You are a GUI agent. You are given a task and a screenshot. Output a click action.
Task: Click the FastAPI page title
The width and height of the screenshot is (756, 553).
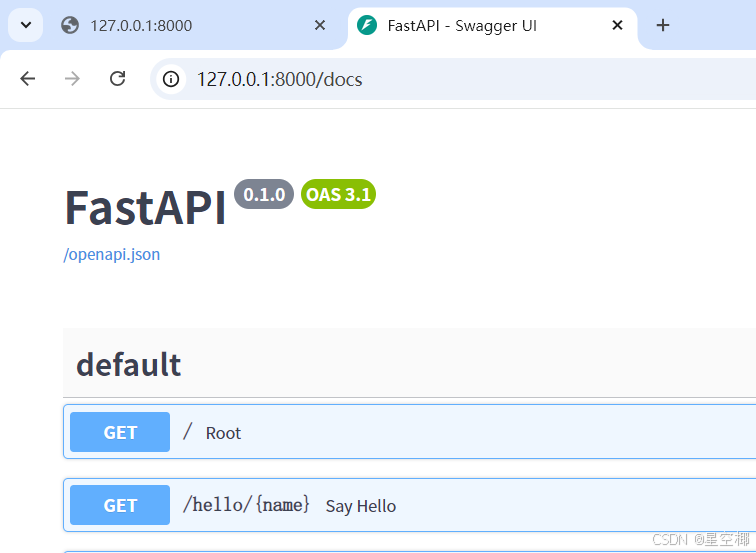point(145,208)
